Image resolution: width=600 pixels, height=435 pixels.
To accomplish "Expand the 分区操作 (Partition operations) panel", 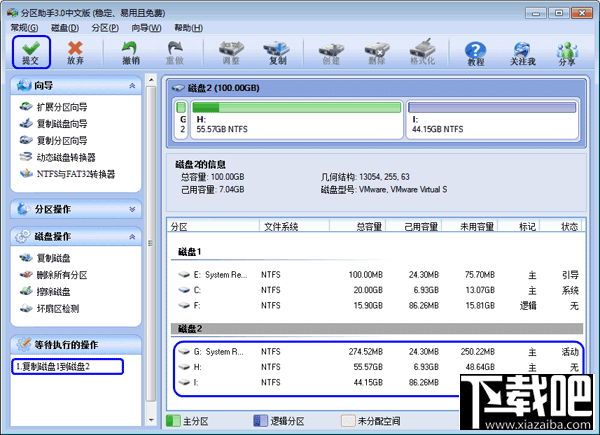I will point(133,208).
